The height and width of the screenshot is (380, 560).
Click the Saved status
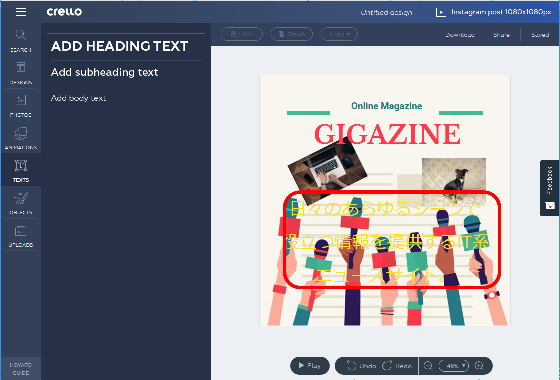(x=540, y=35)
